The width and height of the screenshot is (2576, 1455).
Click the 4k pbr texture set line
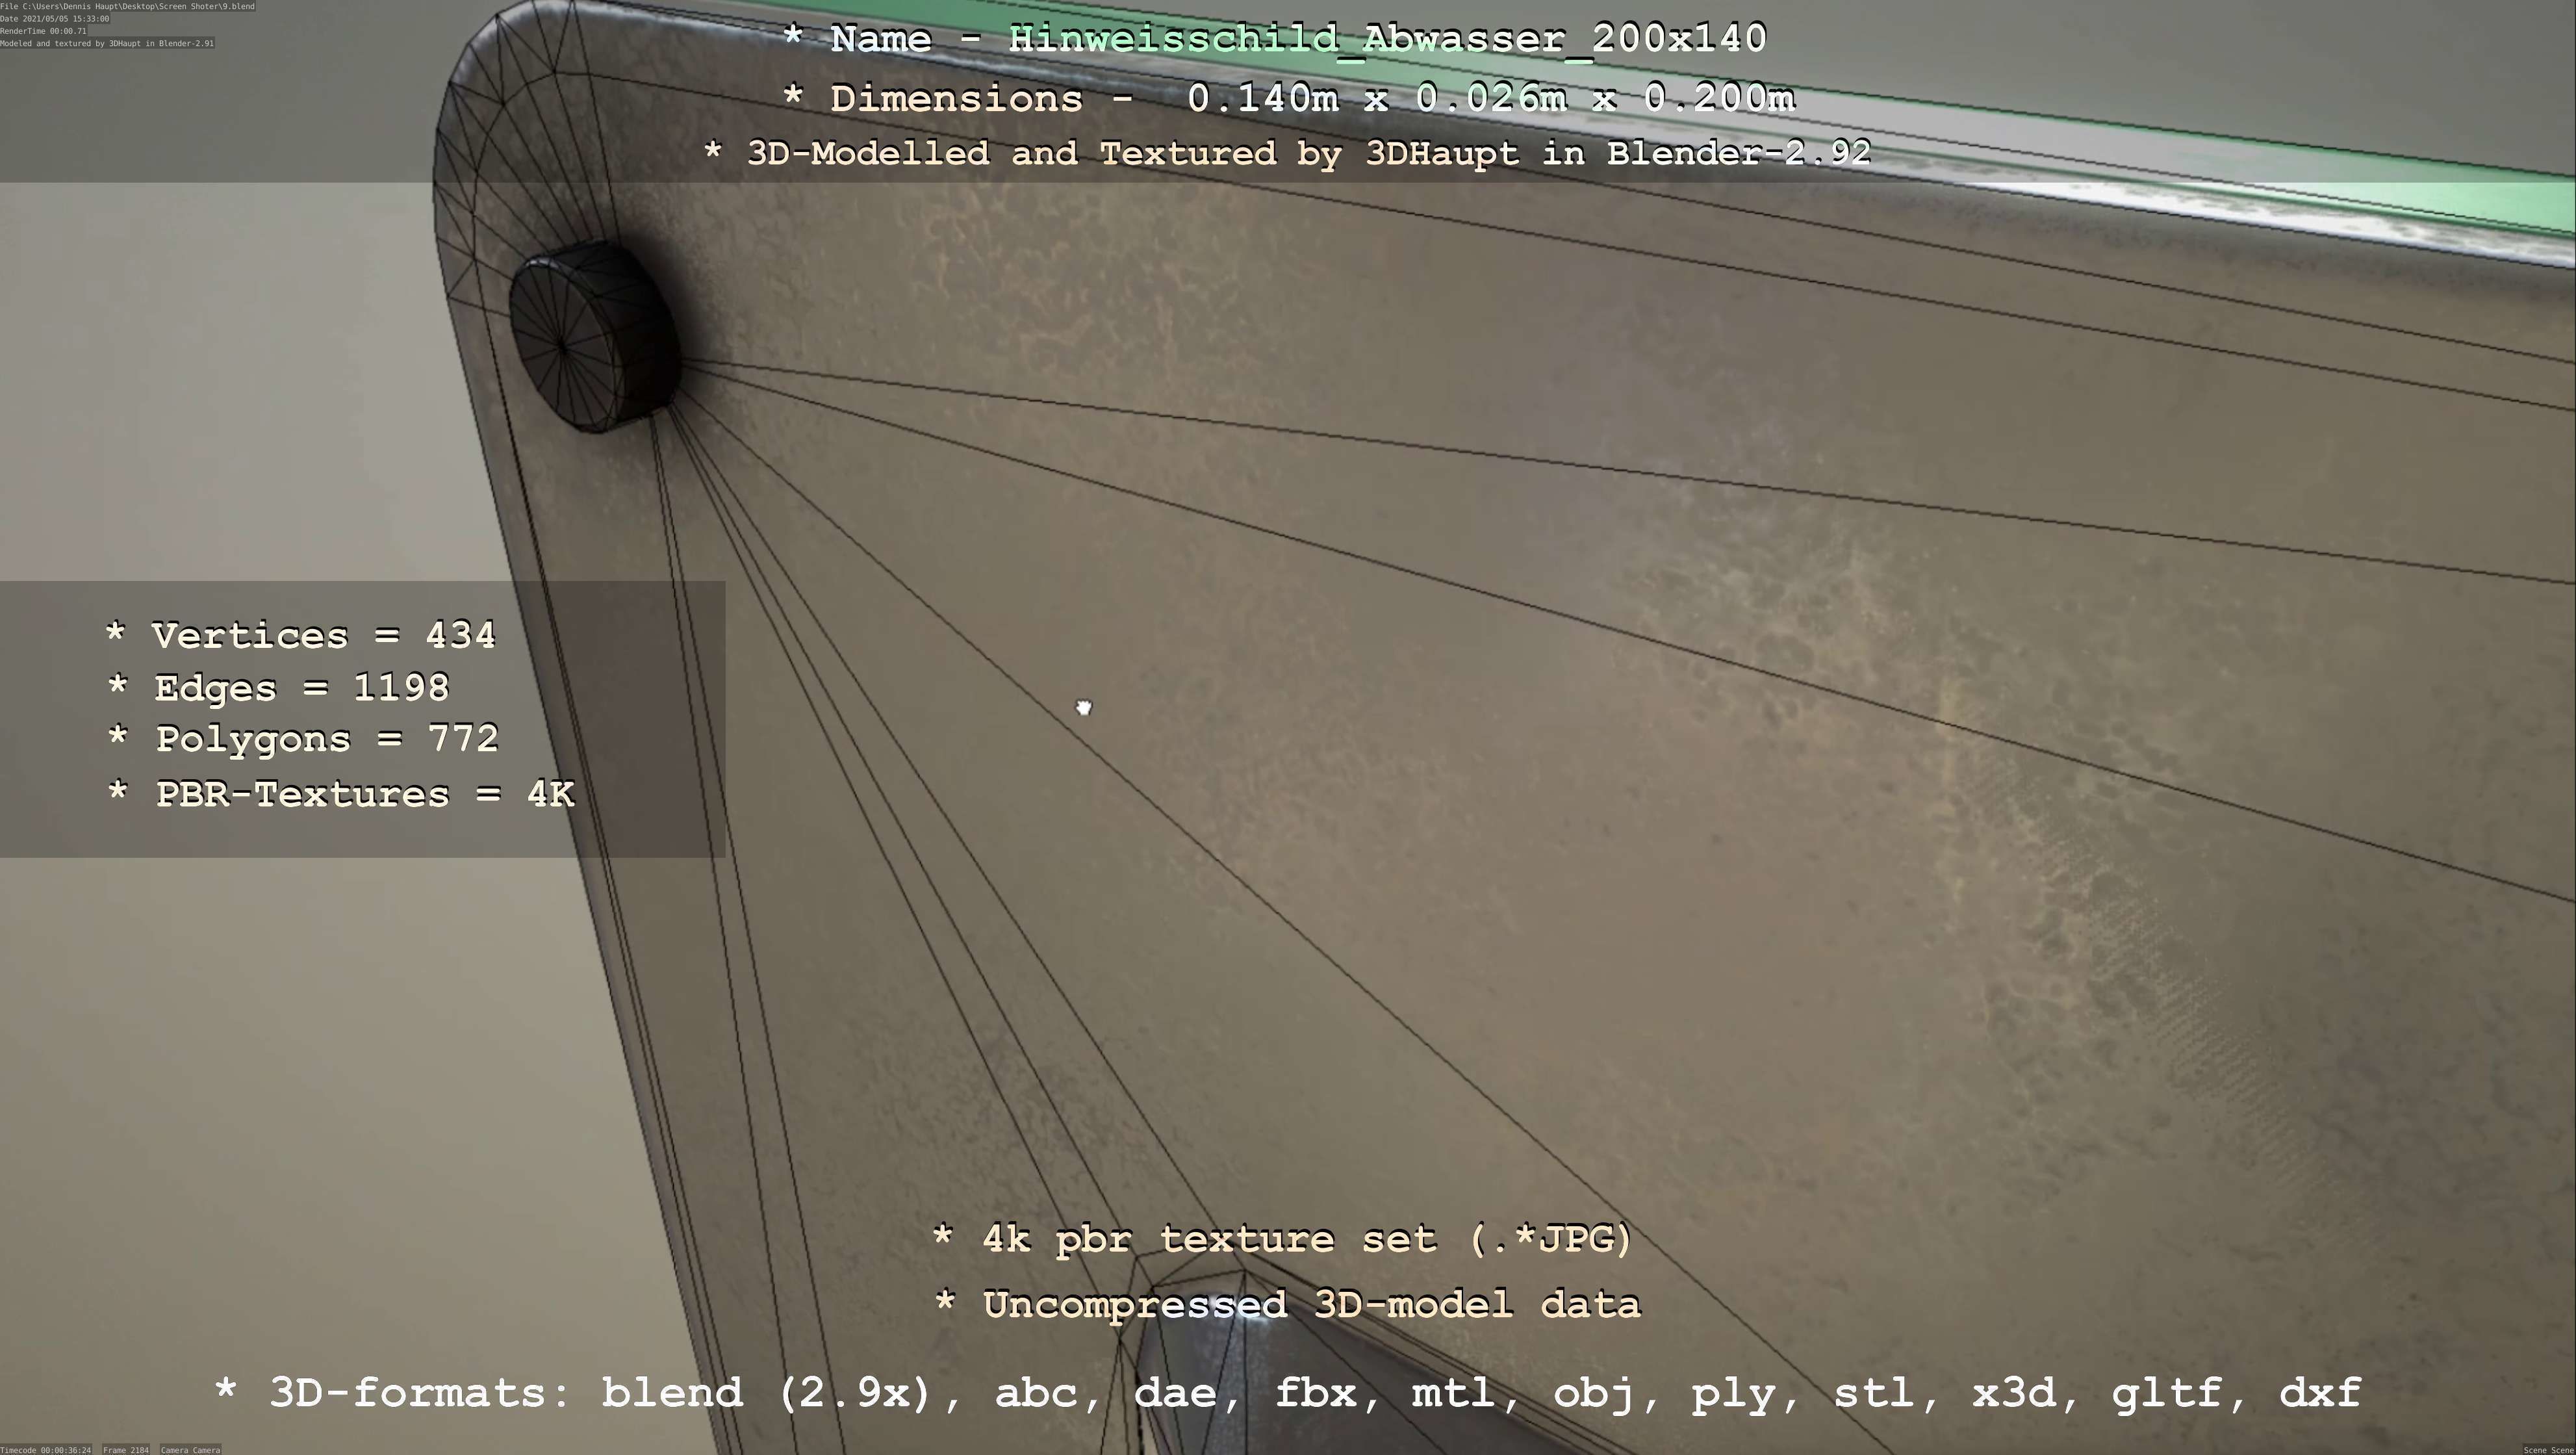point(1282,1240)
